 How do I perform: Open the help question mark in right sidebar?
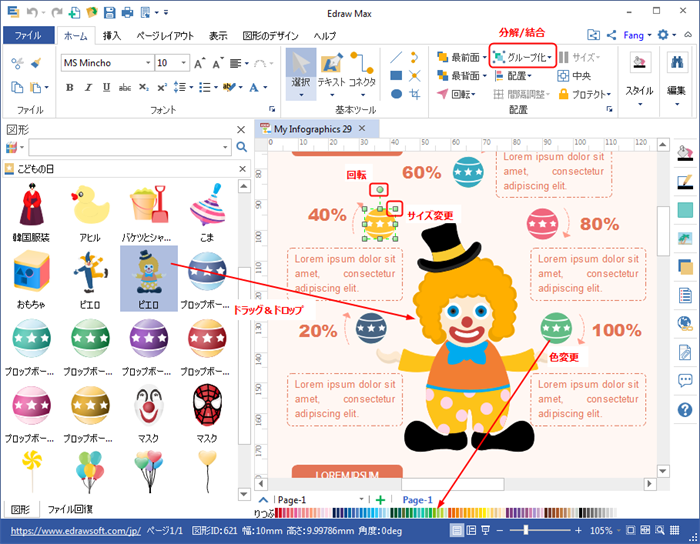[x=685, y=409]
